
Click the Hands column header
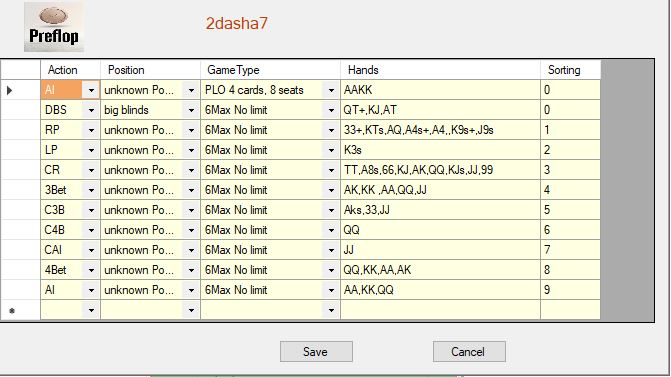pos(440,70)
